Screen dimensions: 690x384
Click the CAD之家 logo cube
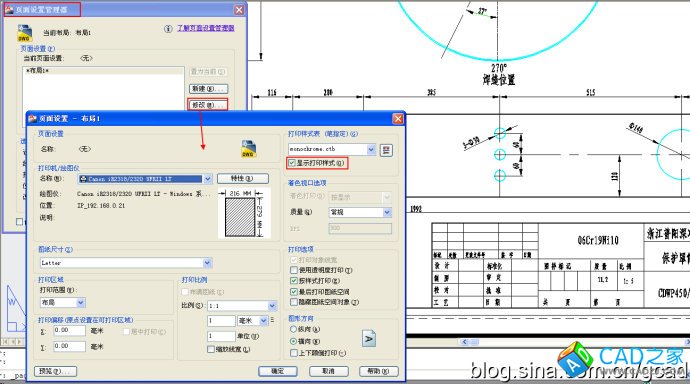575,360
